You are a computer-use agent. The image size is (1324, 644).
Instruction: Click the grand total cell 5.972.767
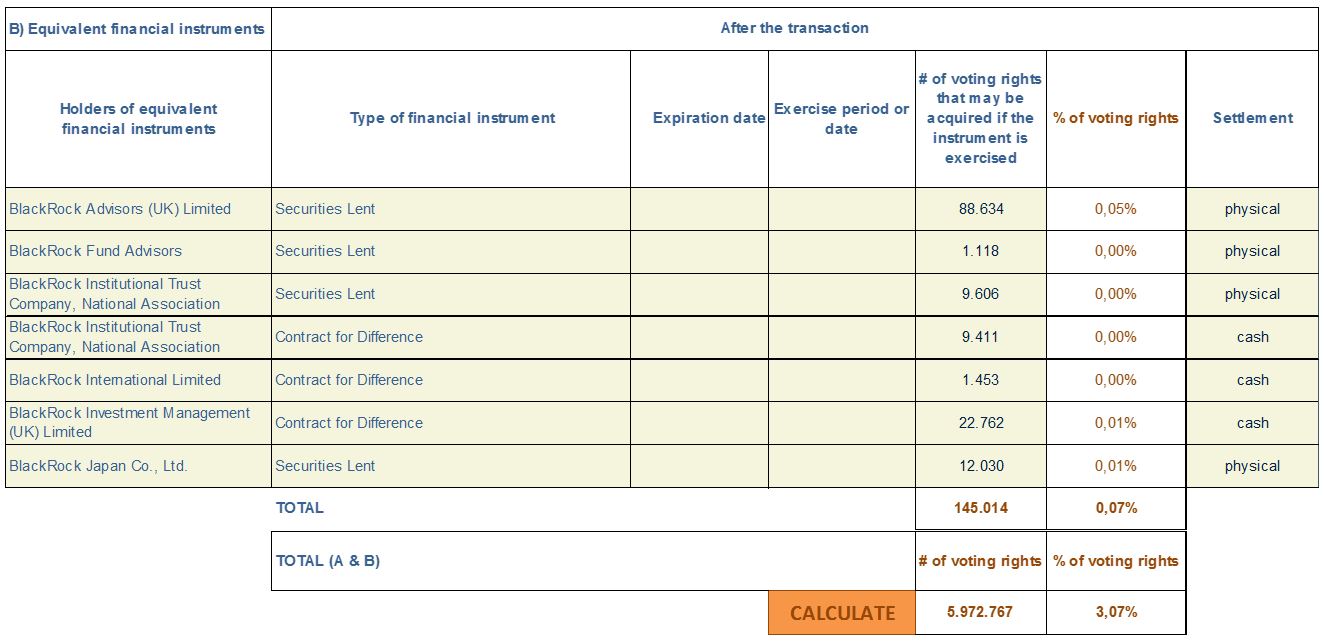tap(981, 612)
